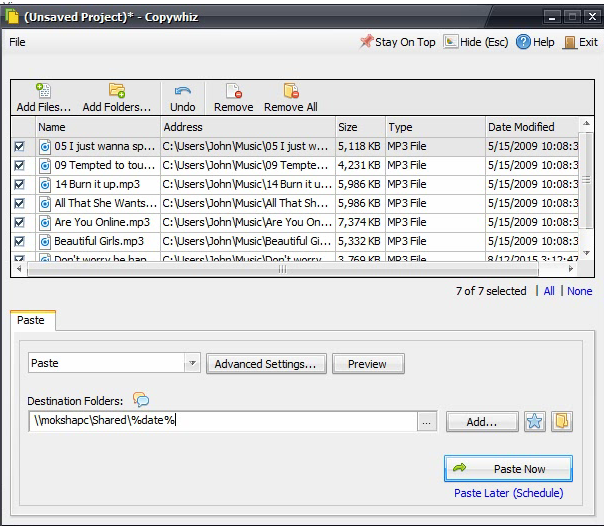Image resolution: width=604 pixels, height=526 pixels.
Task: Click Paste Later (Schedule) link
Action: point(508,493)
